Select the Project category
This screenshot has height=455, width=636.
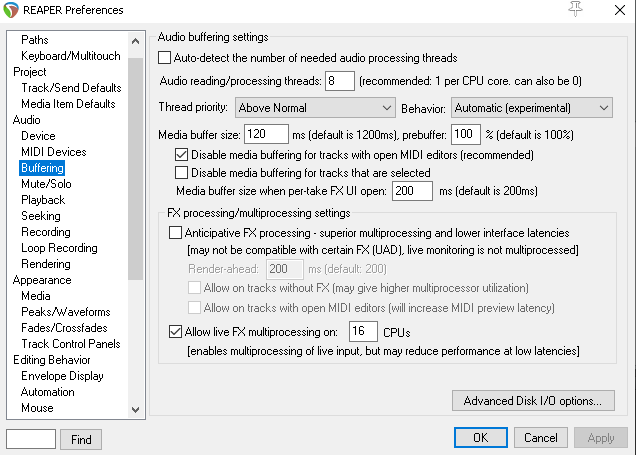tap(30, 72)
